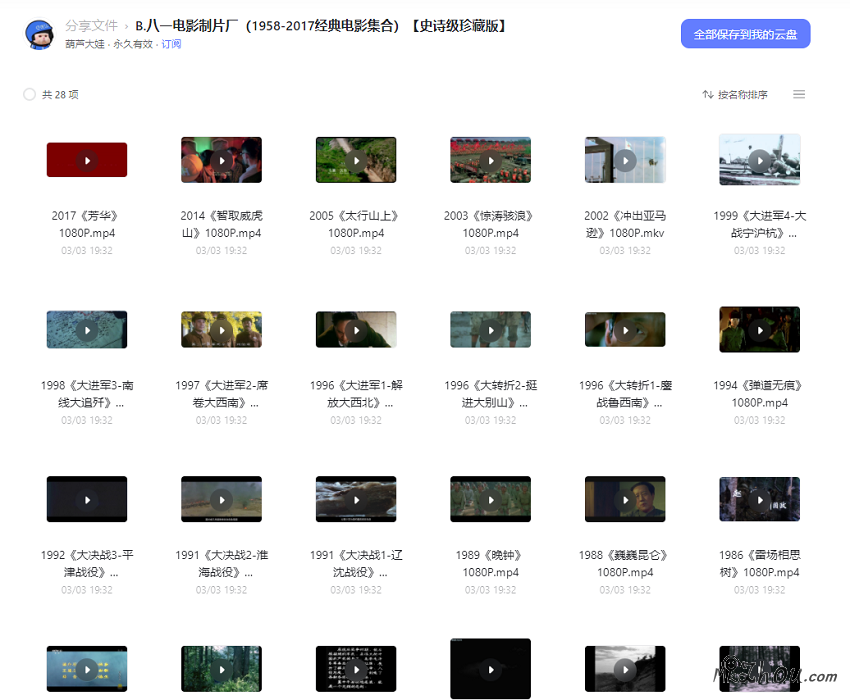Open the 1986《雷场相思树》video thumbnail
Viewport: 850px width, 700px height.
coord(759,499)
